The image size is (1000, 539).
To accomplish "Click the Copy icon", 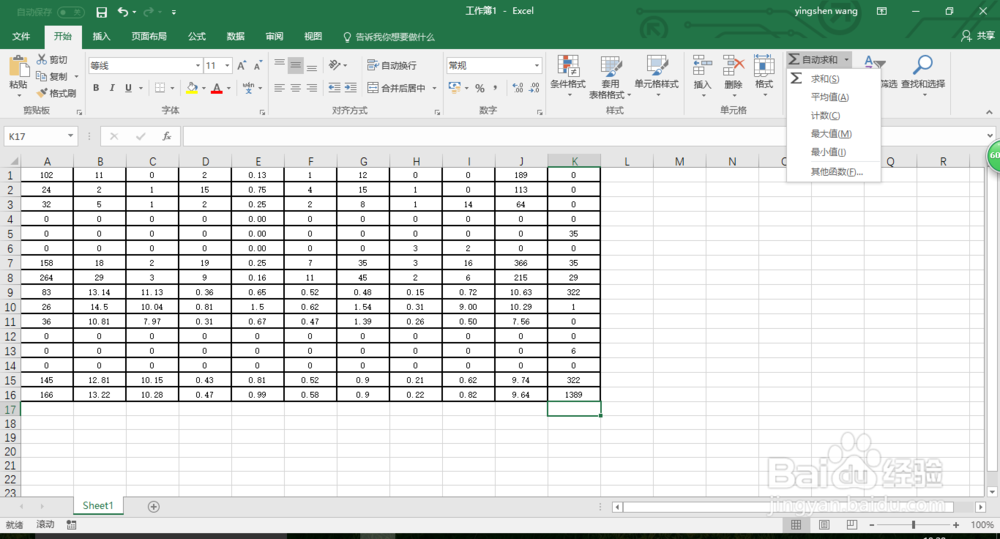I will (x=41, y=76).
